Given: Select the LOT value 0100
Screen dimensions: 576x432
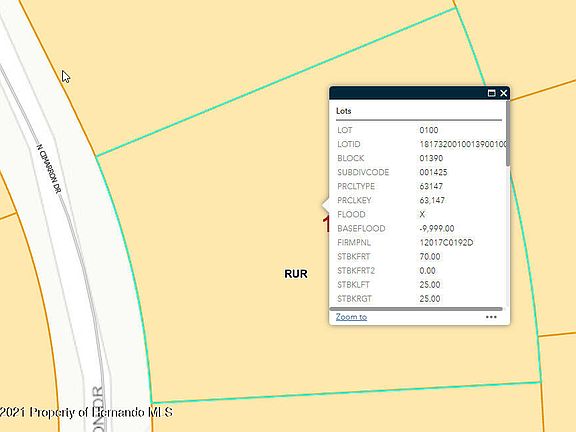Looking at the screenshot, I should (x=429, y=130).
